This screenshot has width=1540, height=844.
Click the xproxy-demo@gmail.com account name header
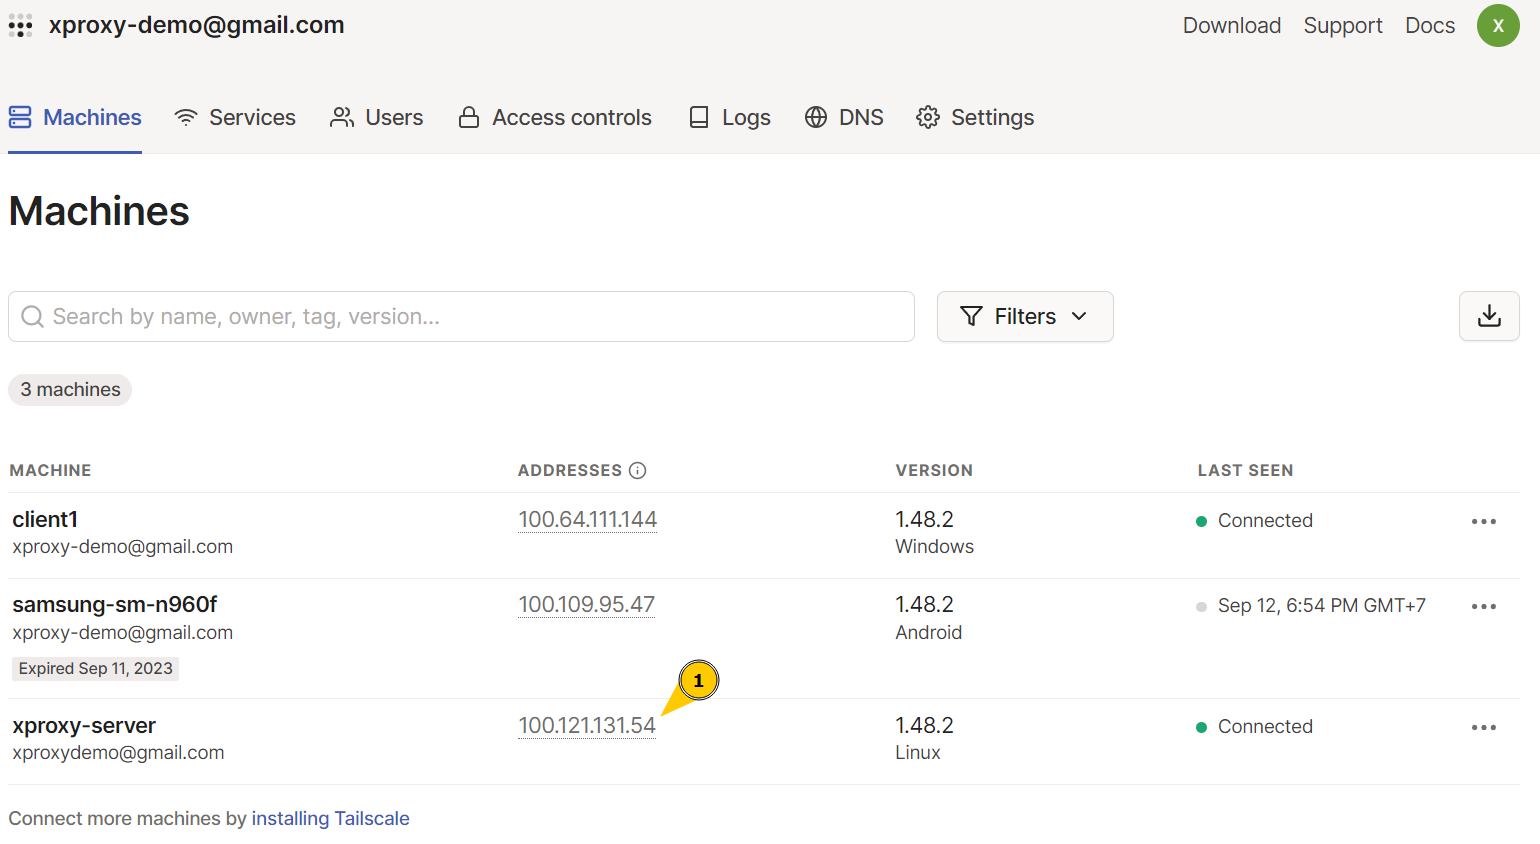tap(197, 25)
